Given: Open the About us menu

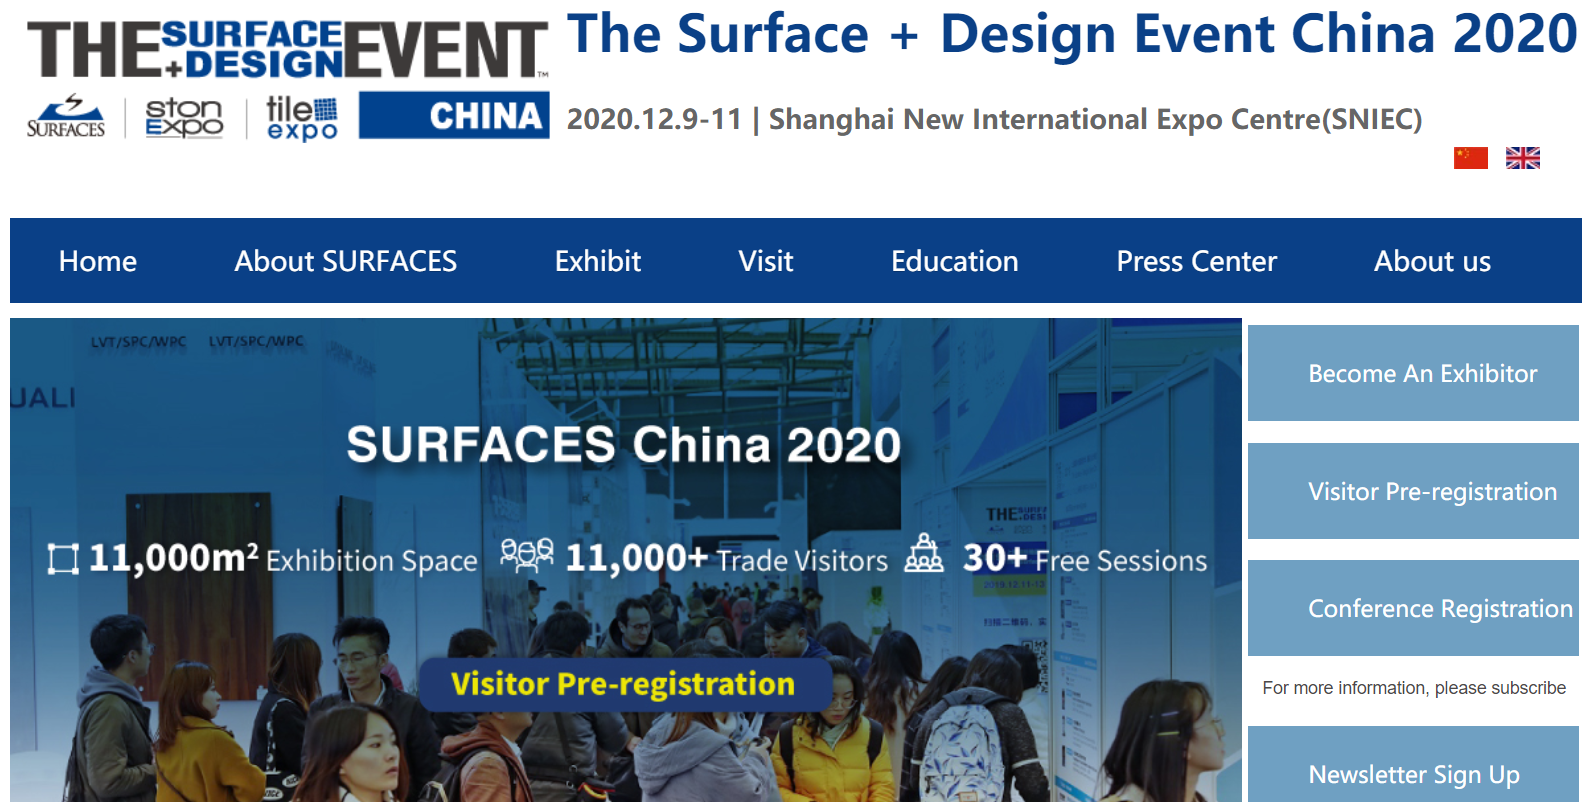Looking at the screenshot, I should click(x=1432, y=261).
